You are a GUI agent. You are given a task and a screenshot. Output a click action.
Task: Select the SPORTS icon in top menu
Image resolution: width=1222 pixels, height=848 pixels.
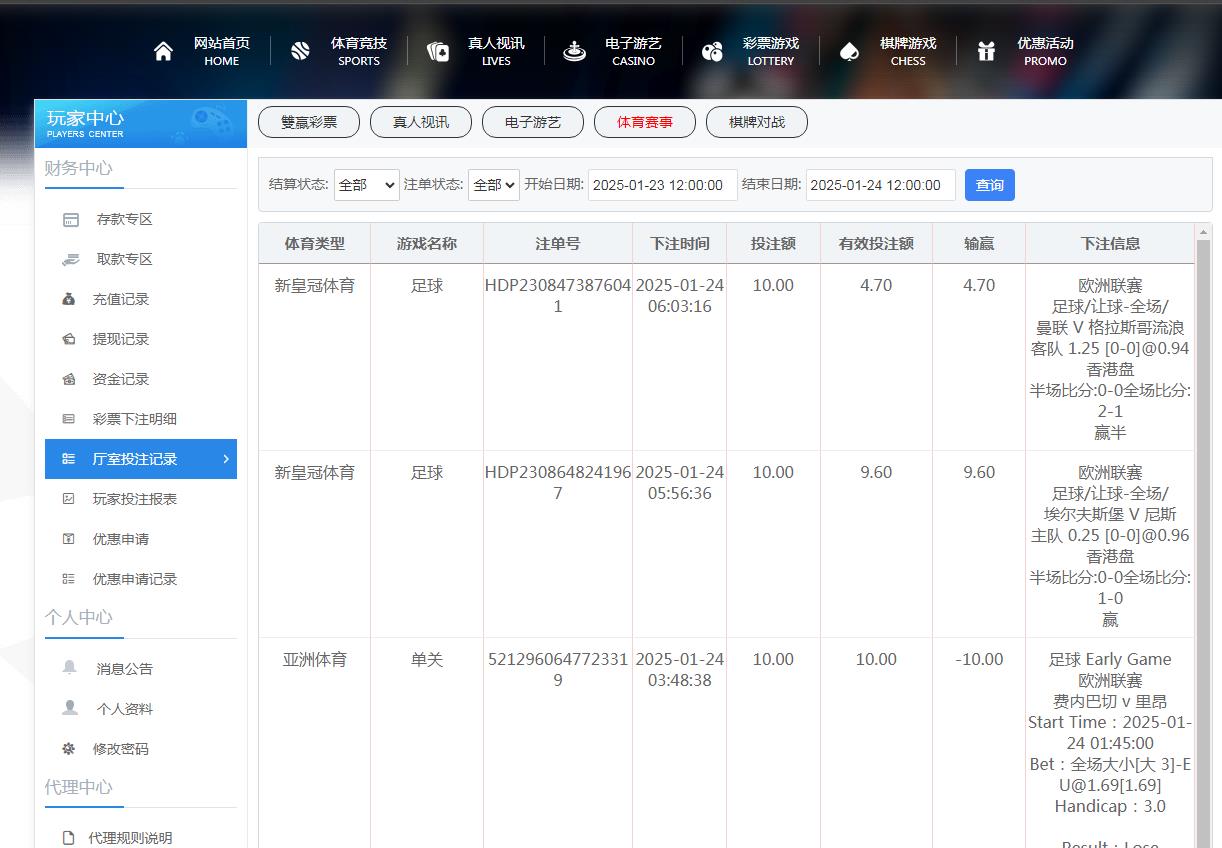(x=299, y=50)
